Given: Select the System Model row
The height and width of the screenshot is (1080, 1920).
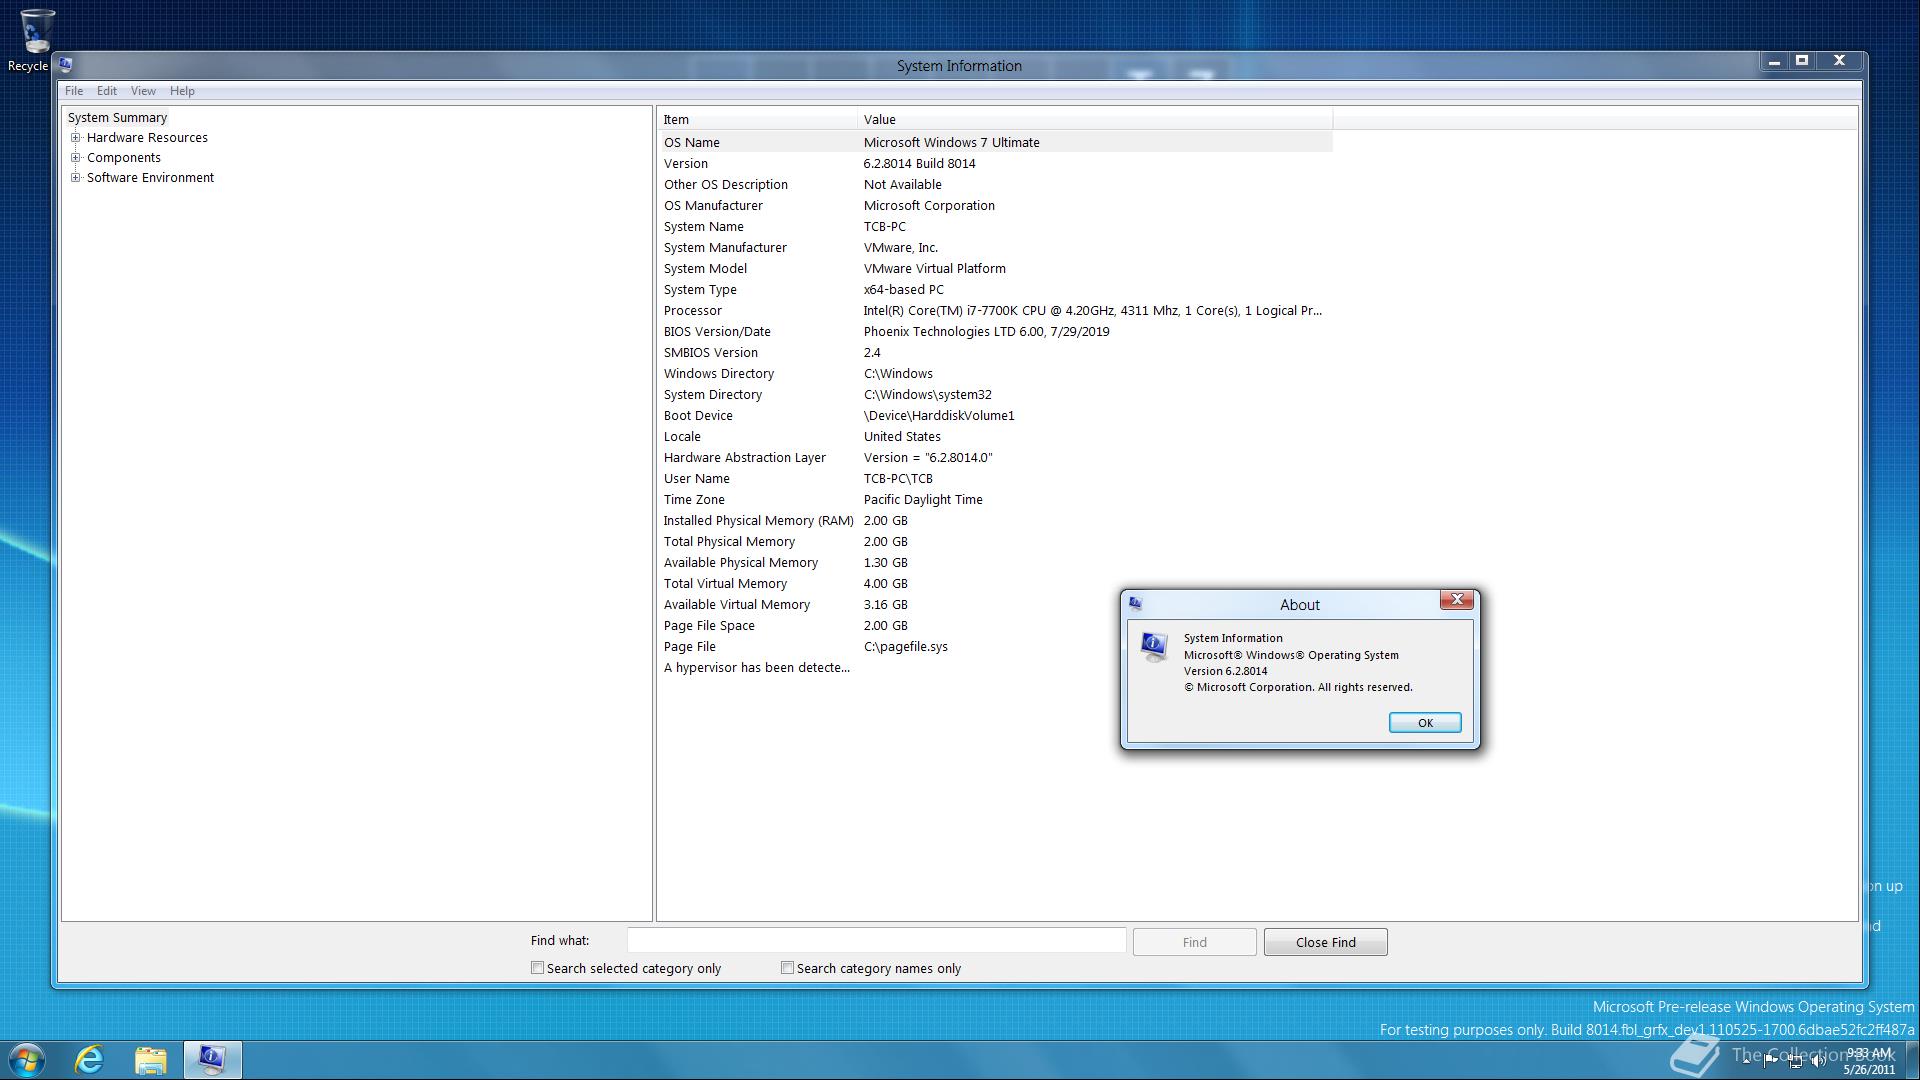Looking at the screenshot, I should 995,269.
